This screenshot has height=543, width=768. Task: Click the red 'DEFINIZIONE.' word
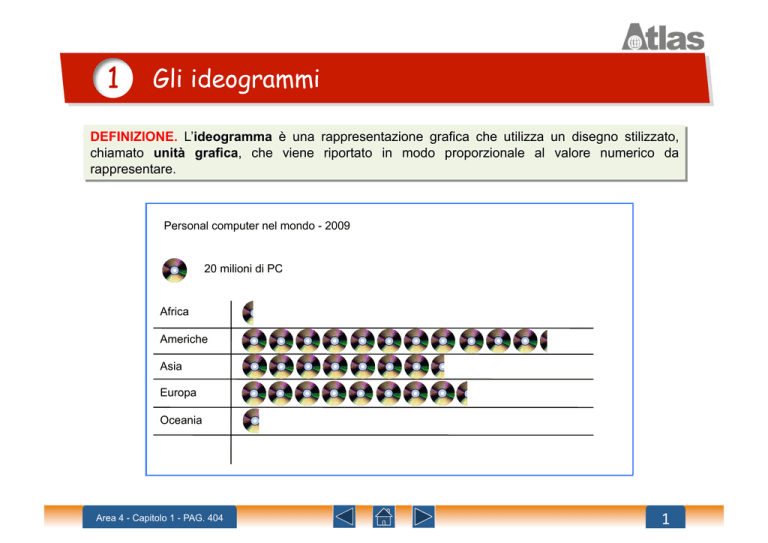tap(133, 137)
